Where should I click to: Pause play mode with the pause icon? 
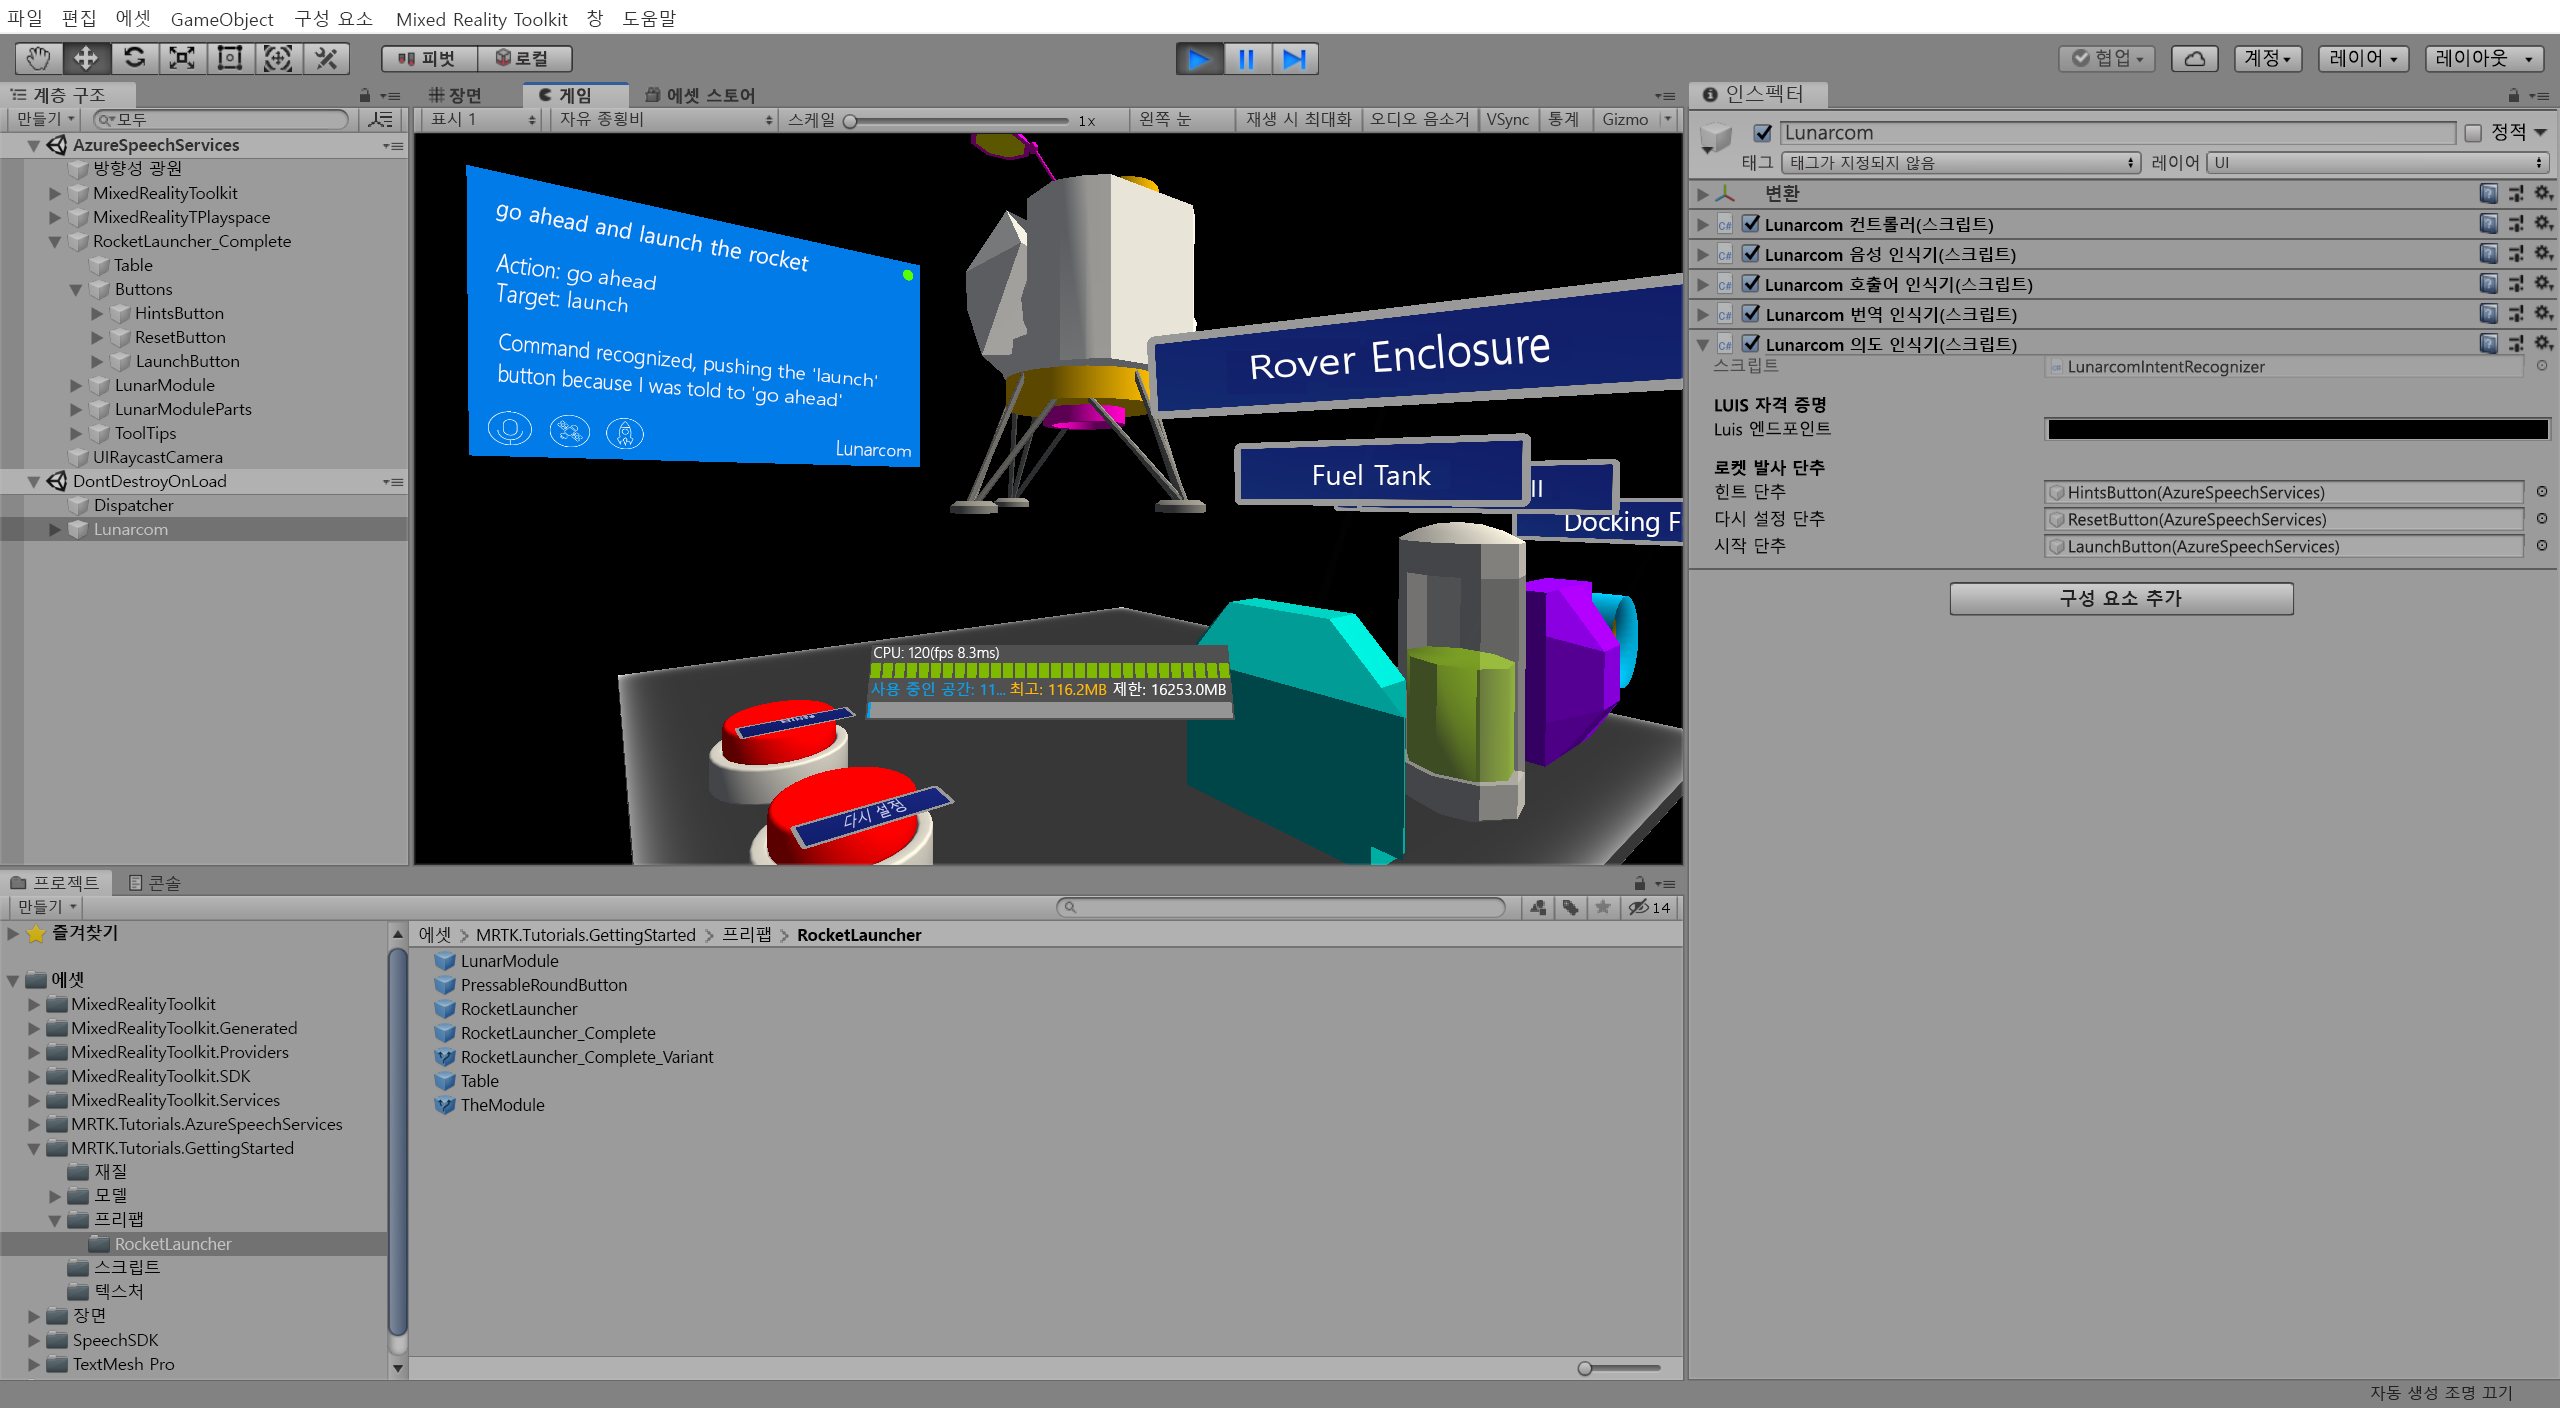(x=1246, y=58)
